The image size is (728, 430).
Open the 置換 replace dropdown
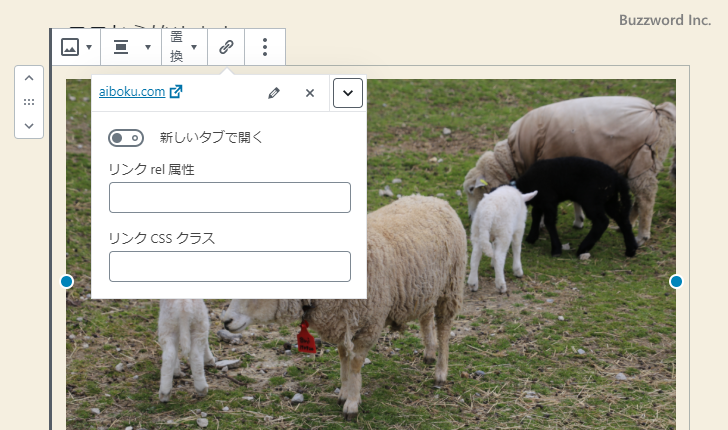184,47
